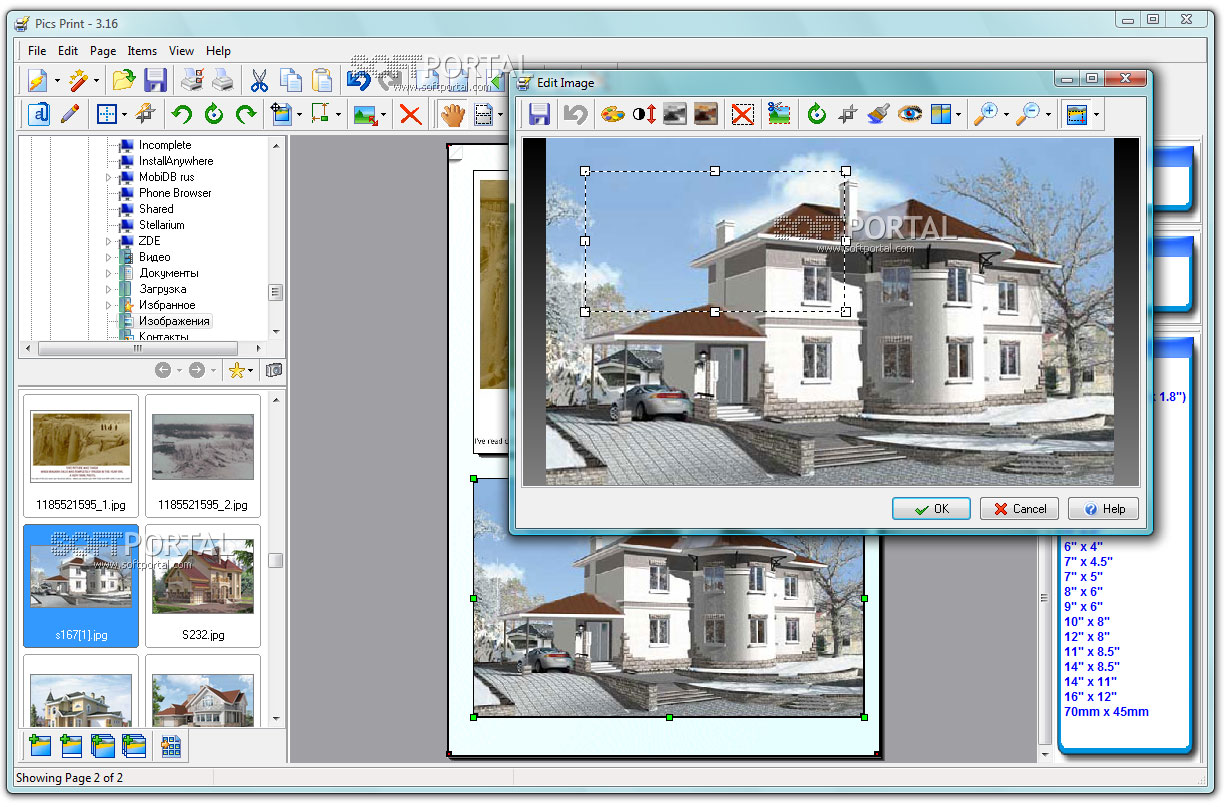Open dropdown beside zoom out magnifier

tap(1047, 114)
